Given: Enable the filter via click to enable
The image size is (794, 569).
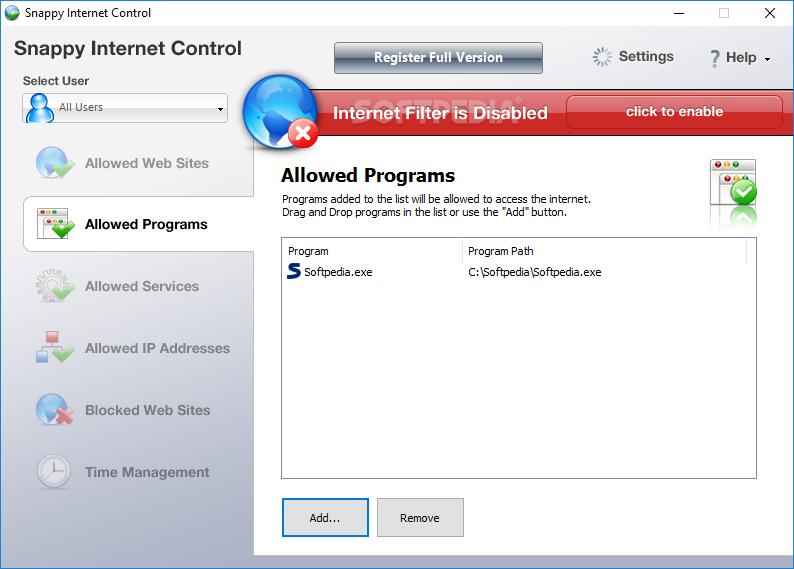Looking at the screenshot, I should [x=674, y=112].
